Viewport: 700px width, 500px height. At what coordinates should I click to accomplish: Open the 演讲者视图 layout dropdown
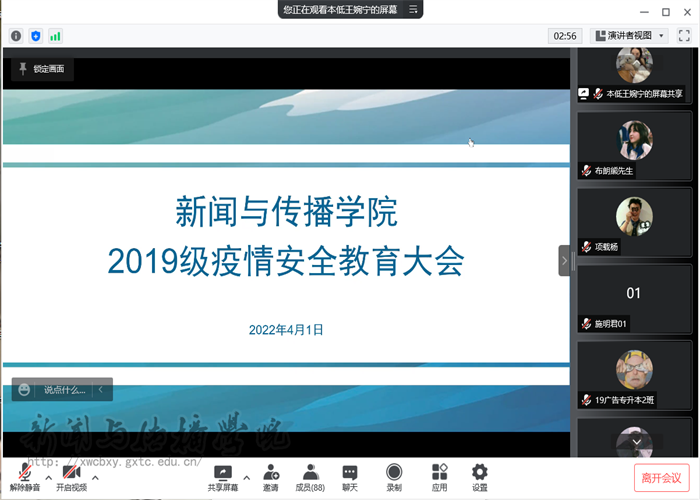[629, 35]
